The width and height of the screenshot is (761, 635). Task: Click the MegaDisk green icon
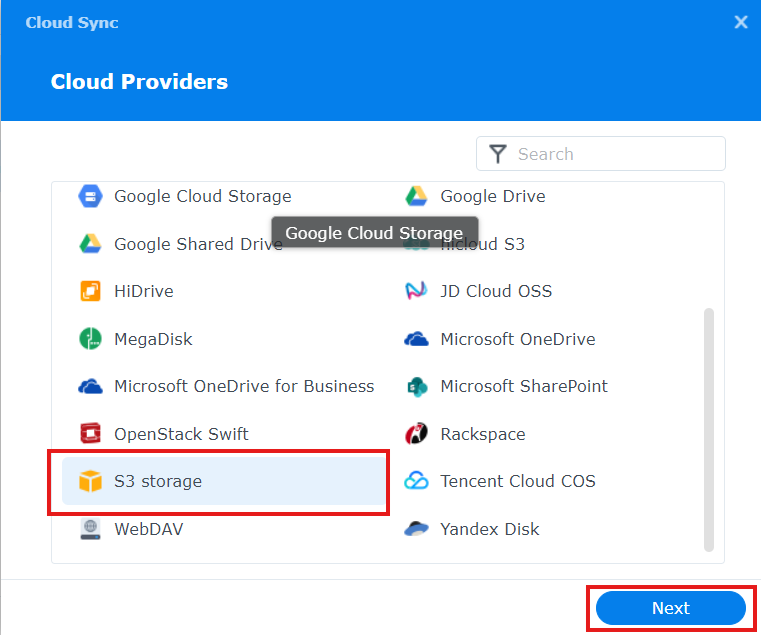(90, 339)
